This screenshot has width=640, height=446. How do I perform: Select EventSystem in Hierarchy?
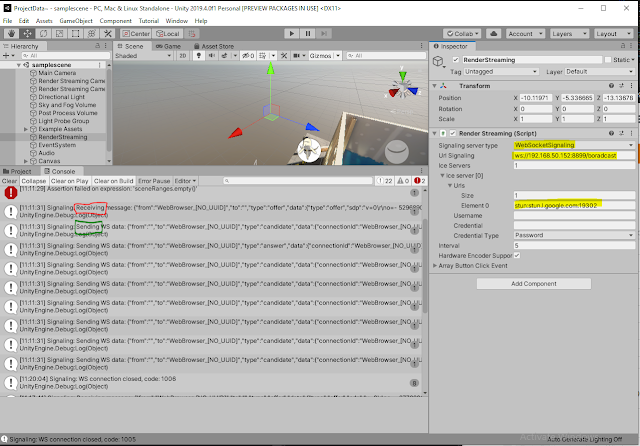point(57,145)
